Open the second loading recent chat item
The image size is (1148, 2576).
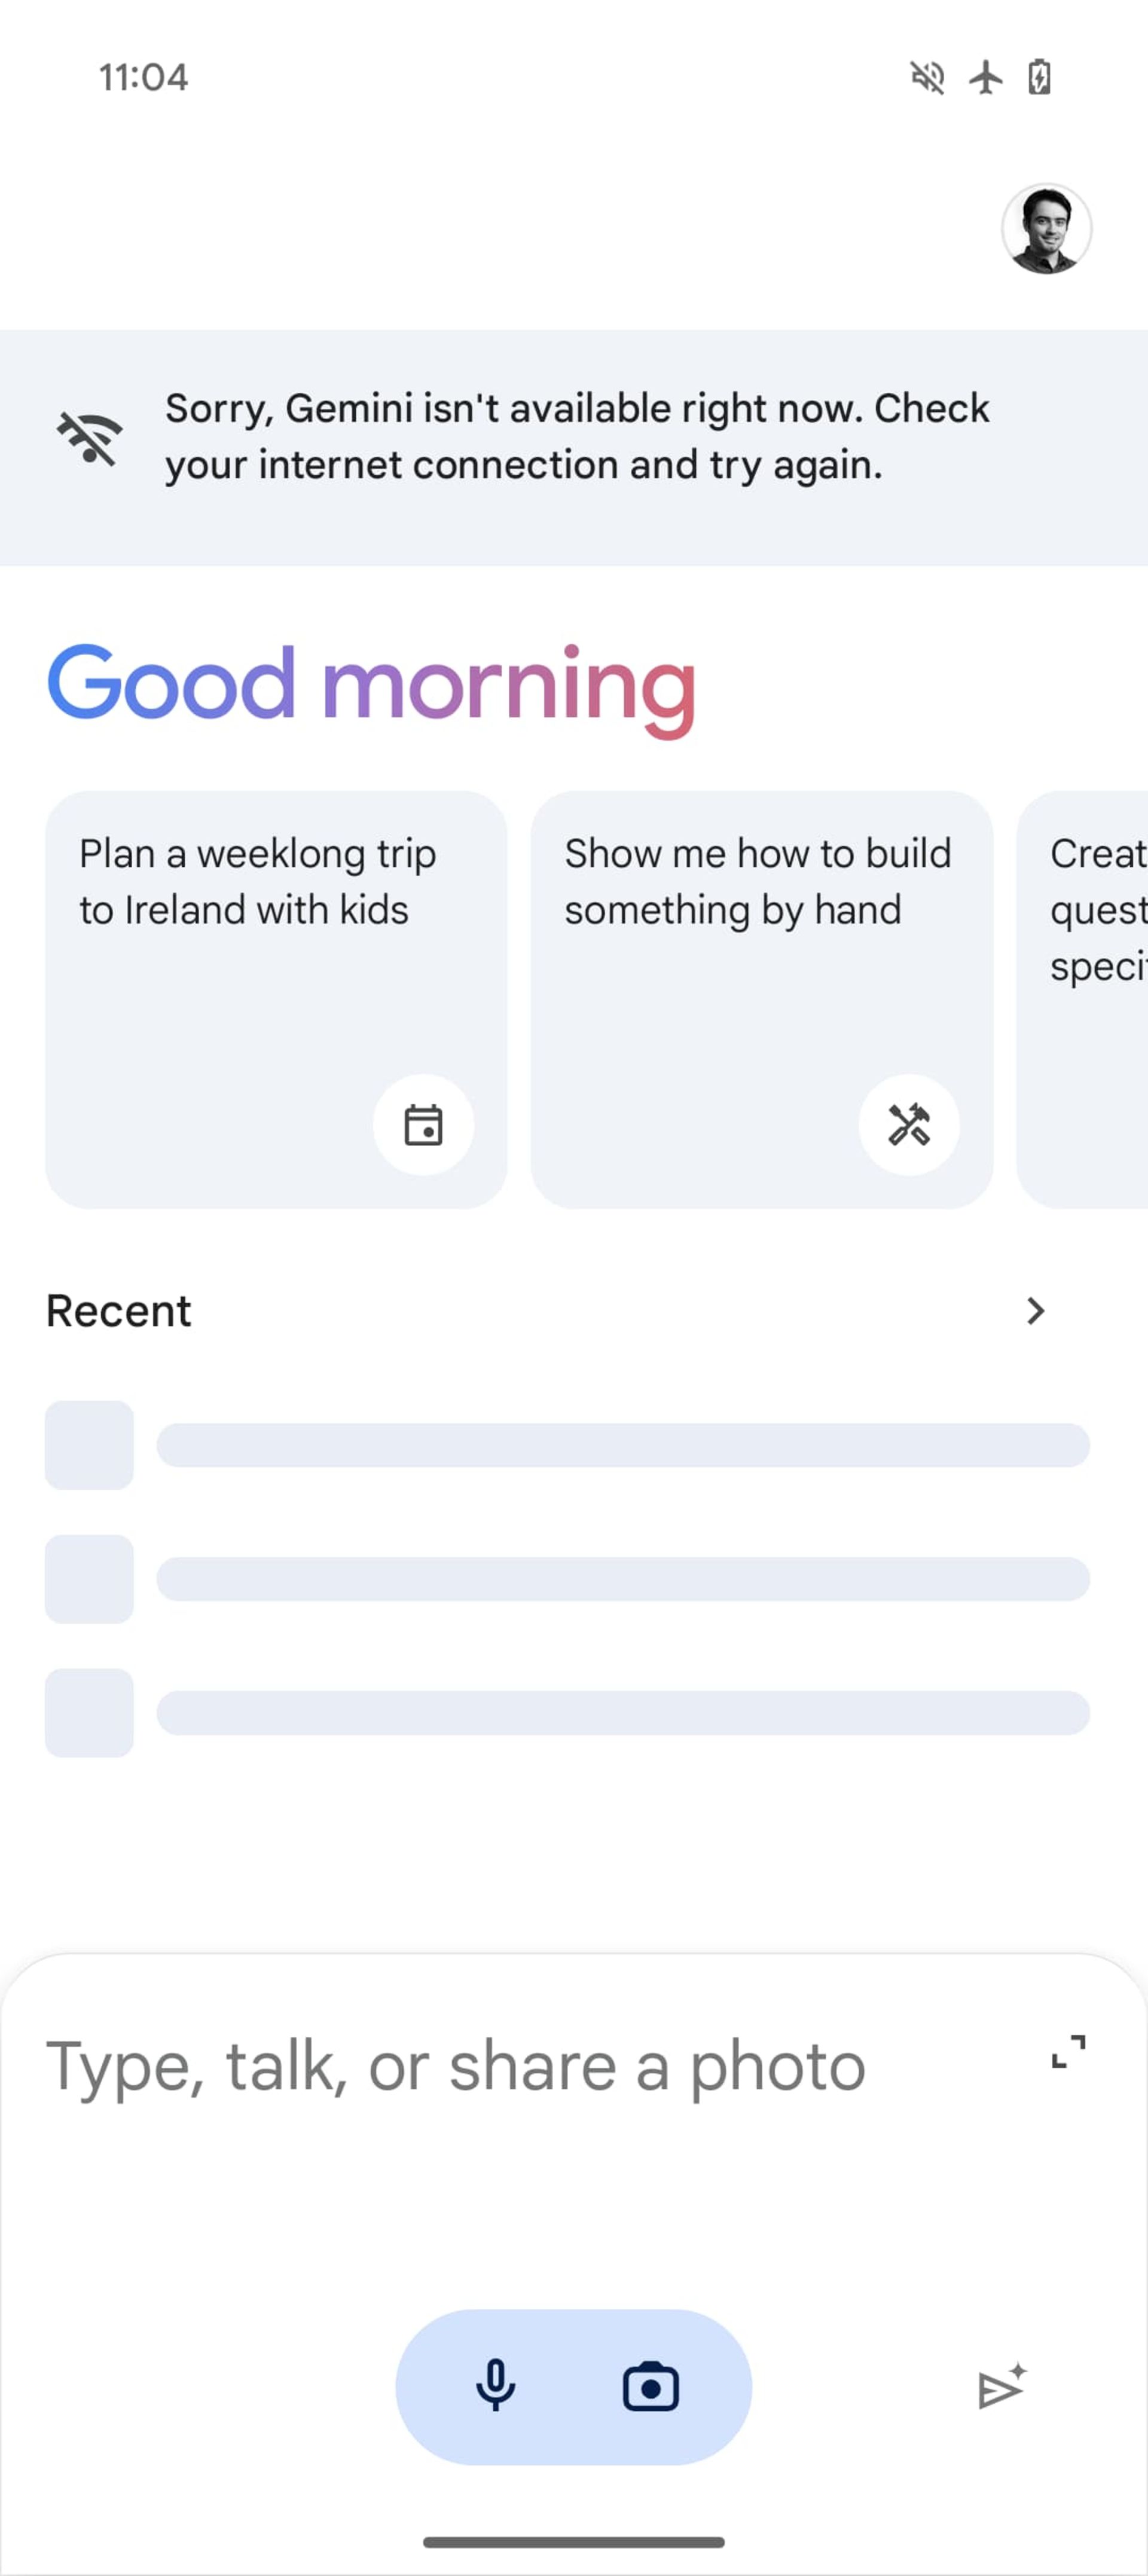[x=567, y=1578]
